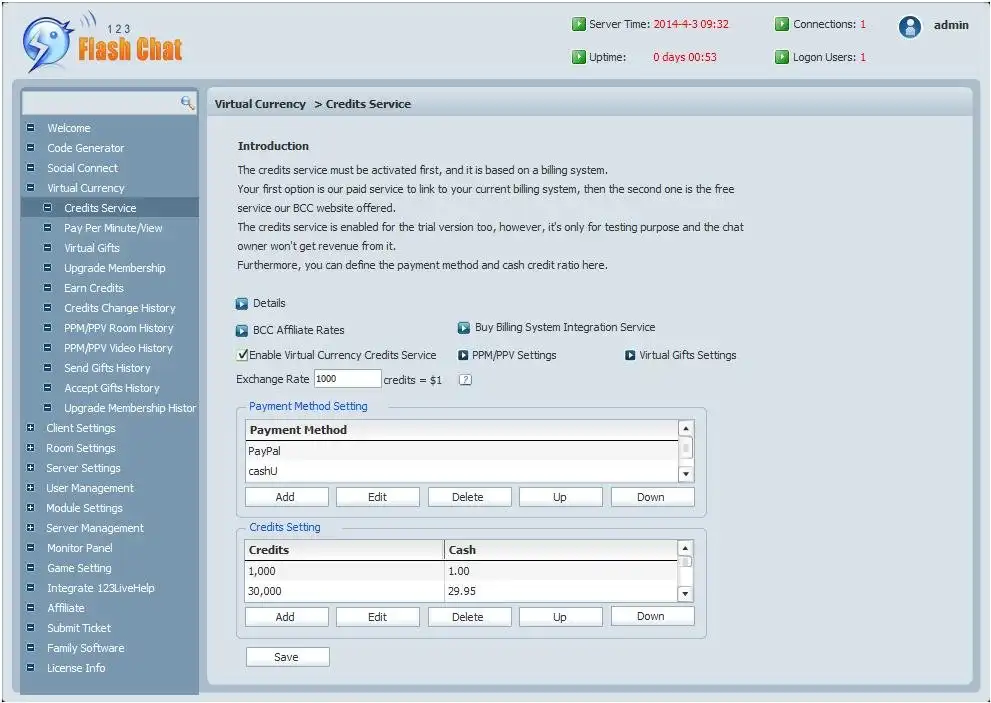Click the PPM/PPV Settings arrow icon
This screenshot has height=703, width=991.
coord(463,355)
